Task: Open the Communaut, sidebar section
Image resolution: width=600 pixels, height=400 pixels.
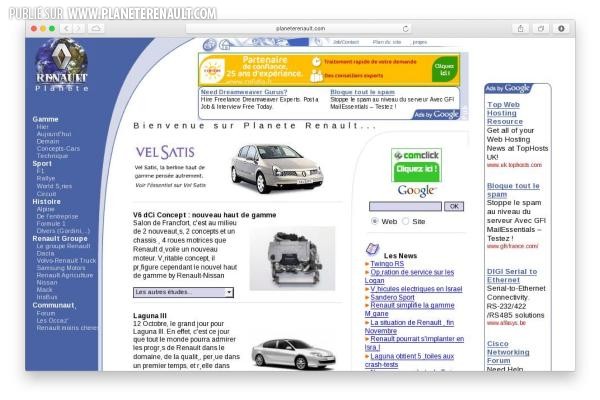Action: coord(54,305)
